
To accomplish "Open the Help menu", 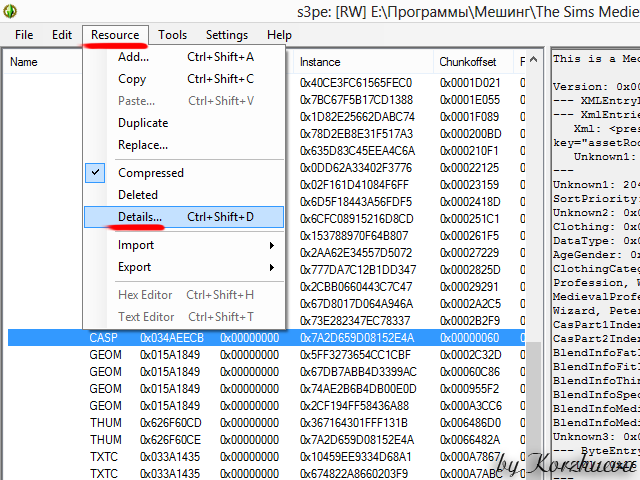I will tap(279, 35).
